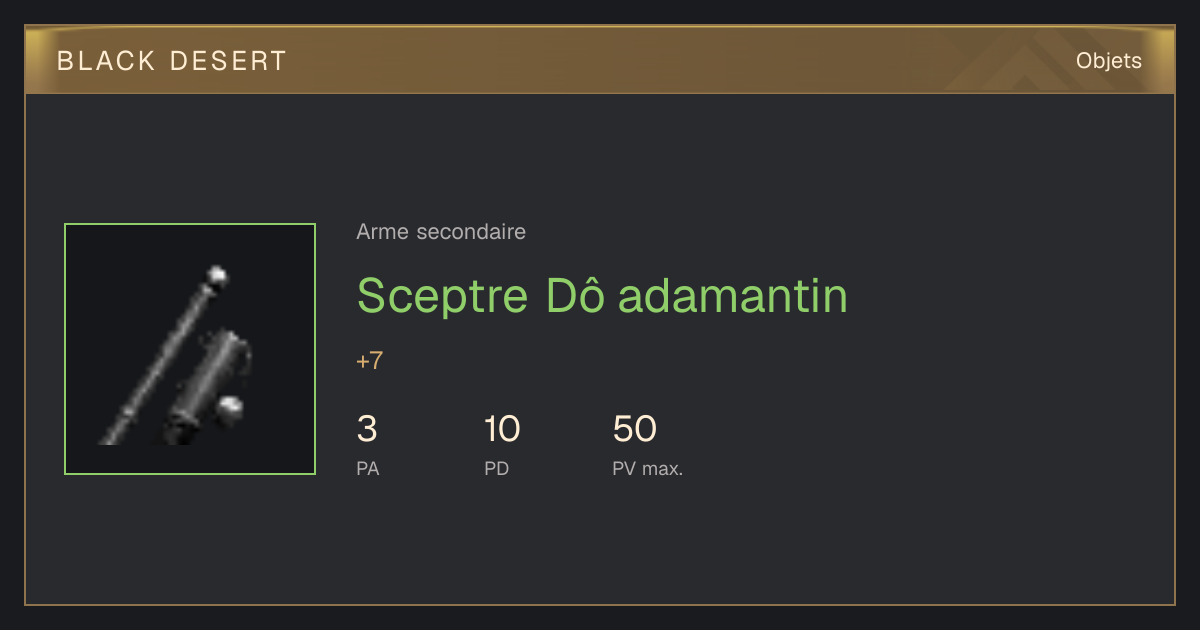
Task: Click the PA stat label
Action: click(x=368, y=468)
